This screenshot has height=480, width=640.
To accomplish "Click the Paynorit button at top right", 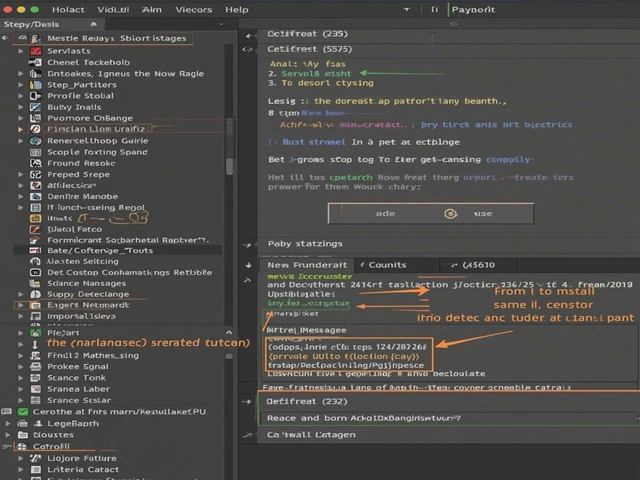I will [473, 9].
